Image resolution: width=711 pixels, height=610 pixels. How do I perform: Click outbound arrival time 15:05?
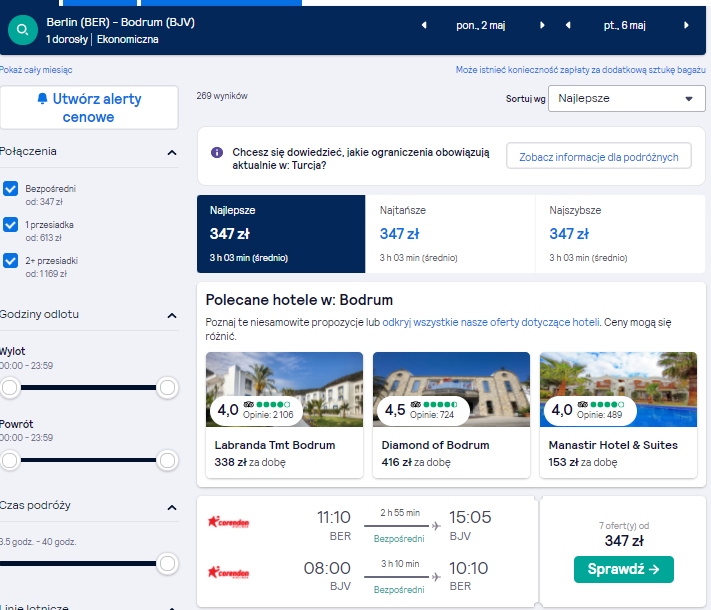click(x=470, y=517)
